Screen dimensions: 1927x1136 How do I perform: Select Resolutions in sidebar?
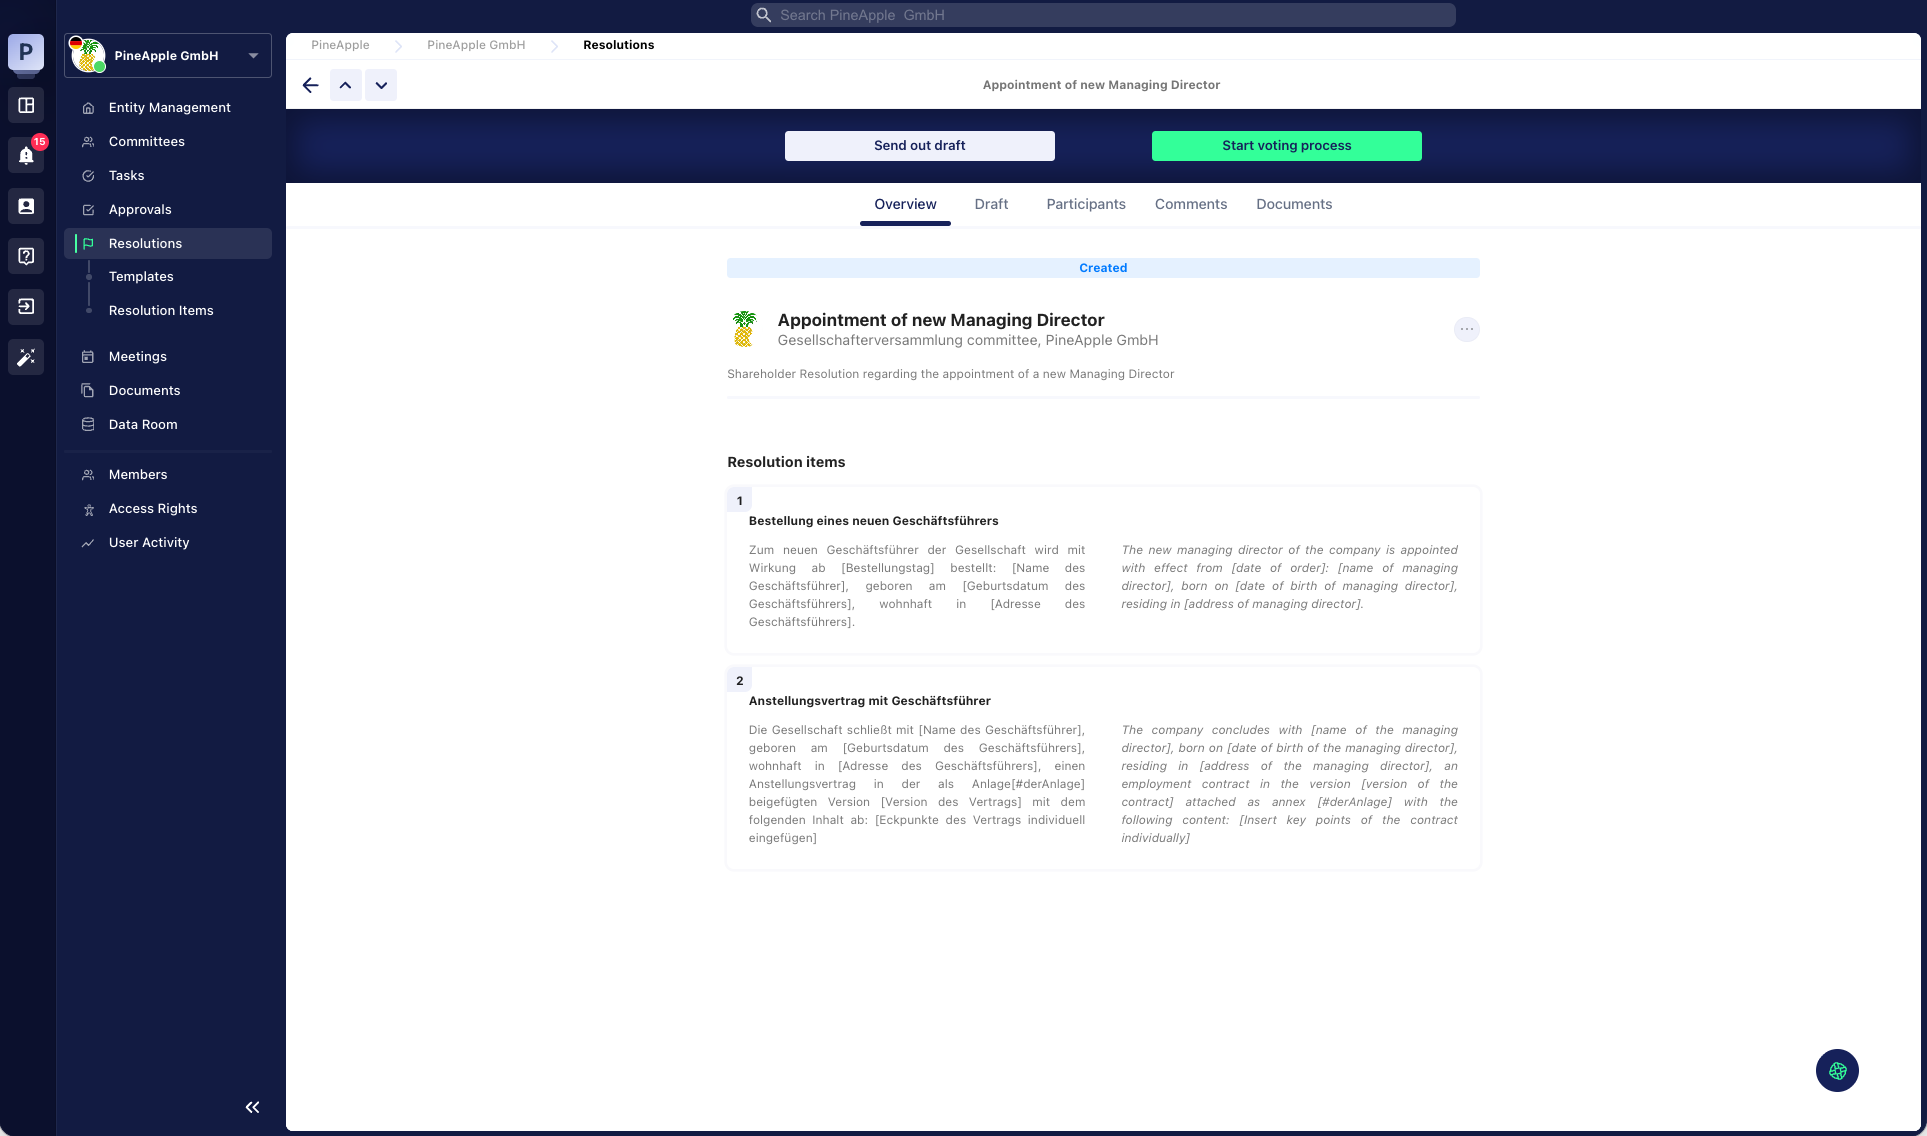pos(169,243)
